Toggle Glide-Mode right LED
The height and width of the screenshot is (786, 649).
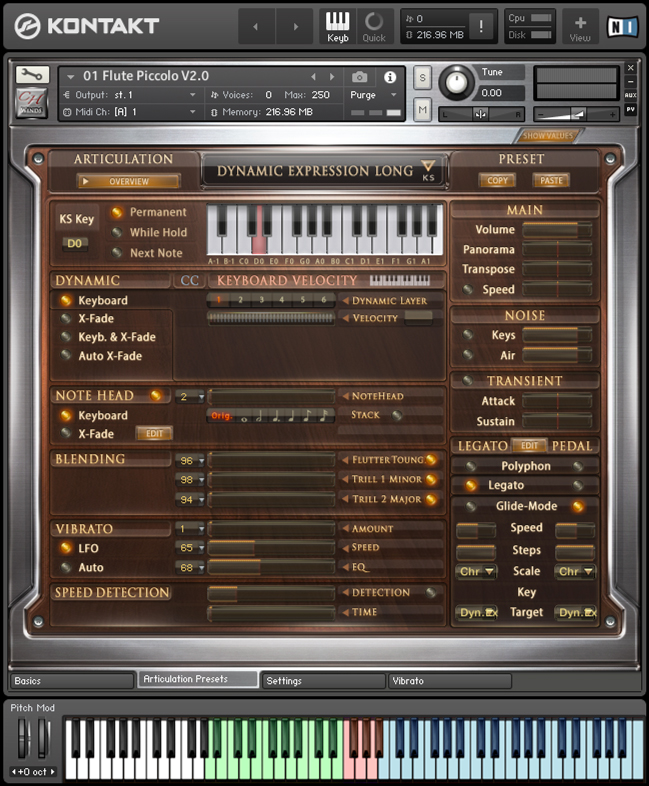pyautogui.click(x=578, y=506)
